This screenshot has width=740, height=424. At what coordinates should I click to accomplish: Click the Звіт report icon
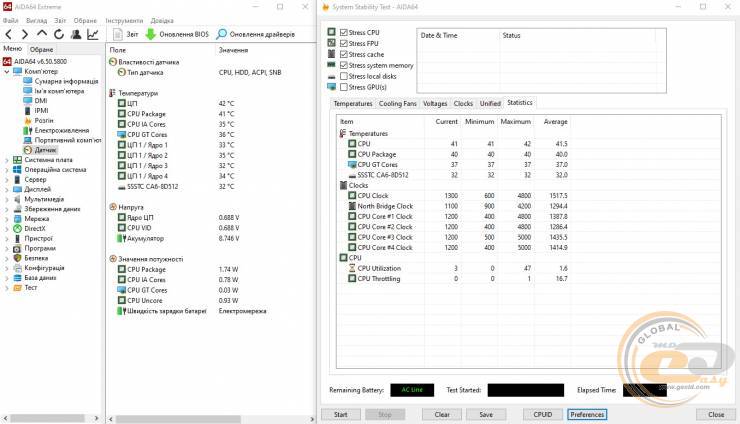(x=118, y=34)
